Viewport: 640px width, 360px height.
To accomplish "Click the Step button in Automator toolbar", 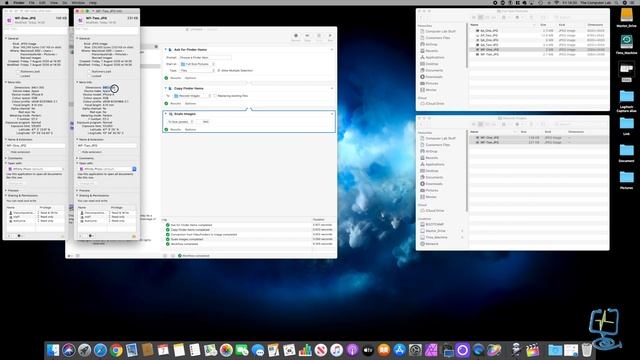I will click(x=307, y=37).
